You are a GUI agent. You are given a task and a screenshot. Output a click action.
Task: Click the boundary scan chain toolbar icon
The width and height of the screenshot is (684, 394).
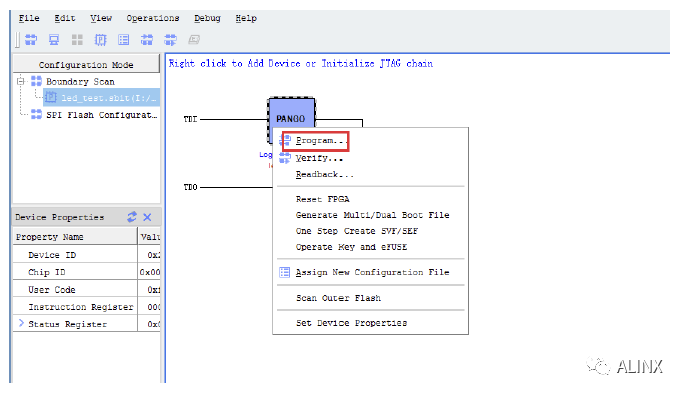31,40
